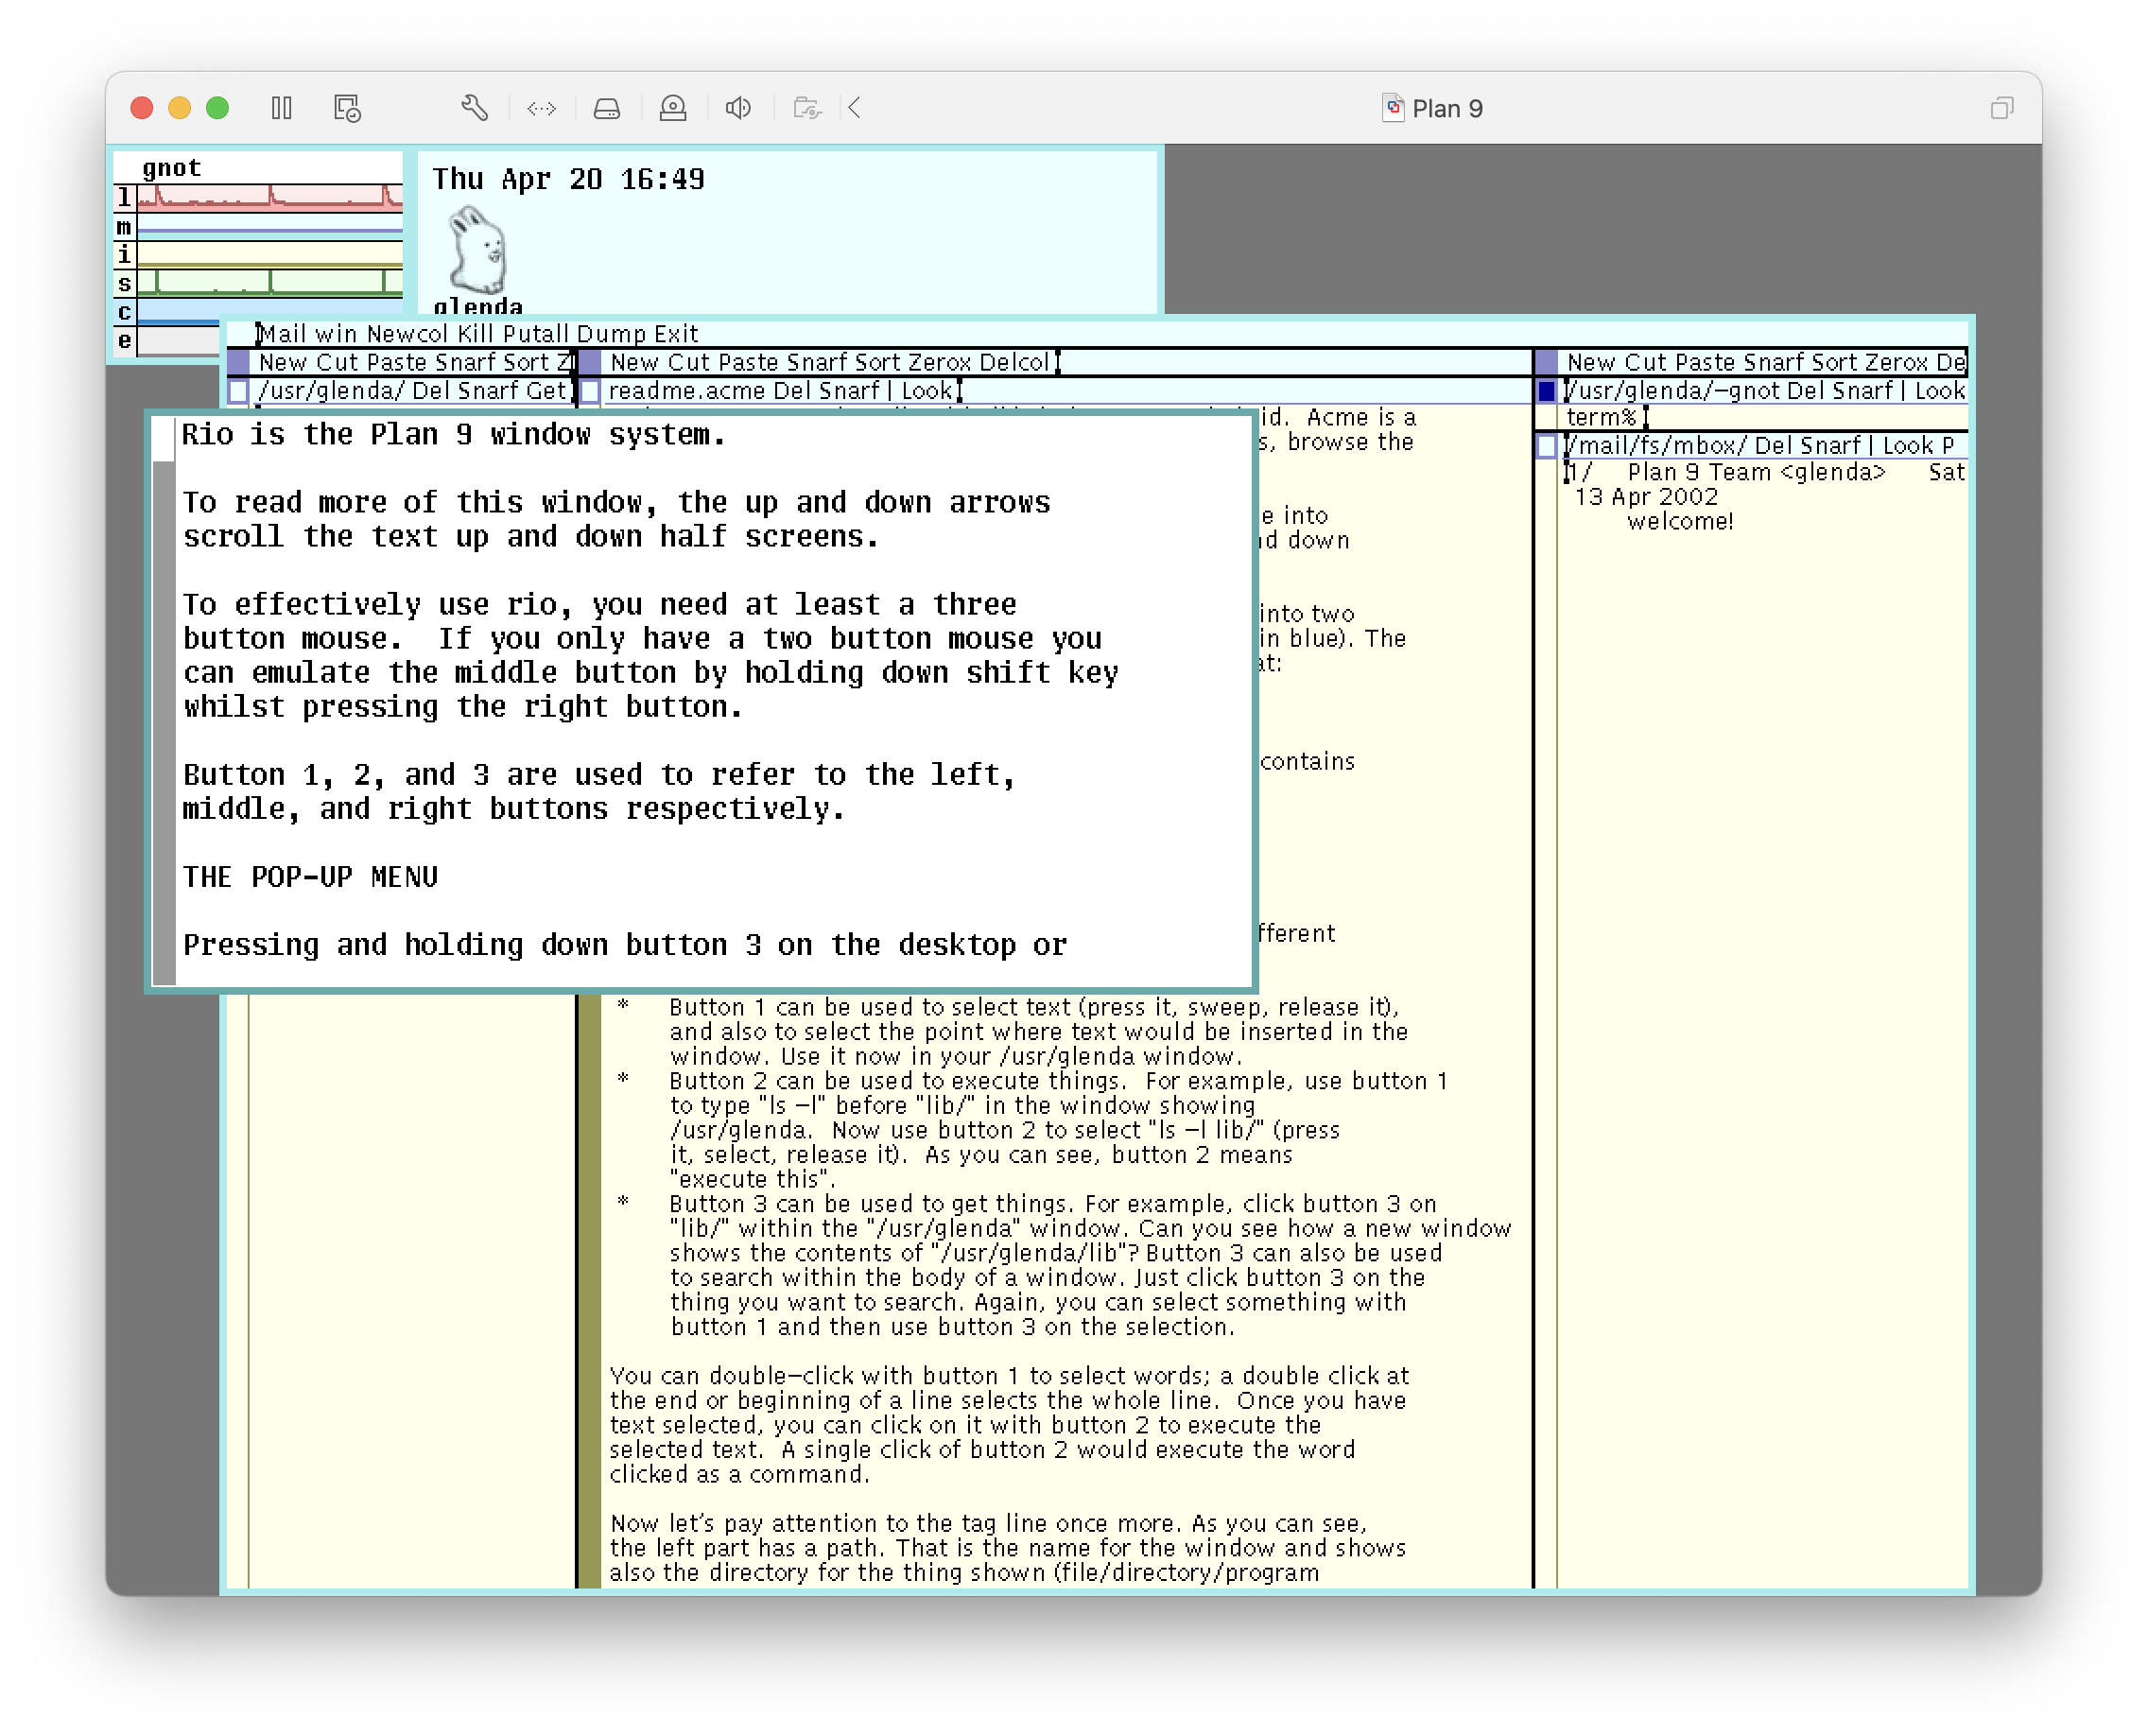Click the readme.acme file name text
2148x1736 pixels.
point(686,391)
